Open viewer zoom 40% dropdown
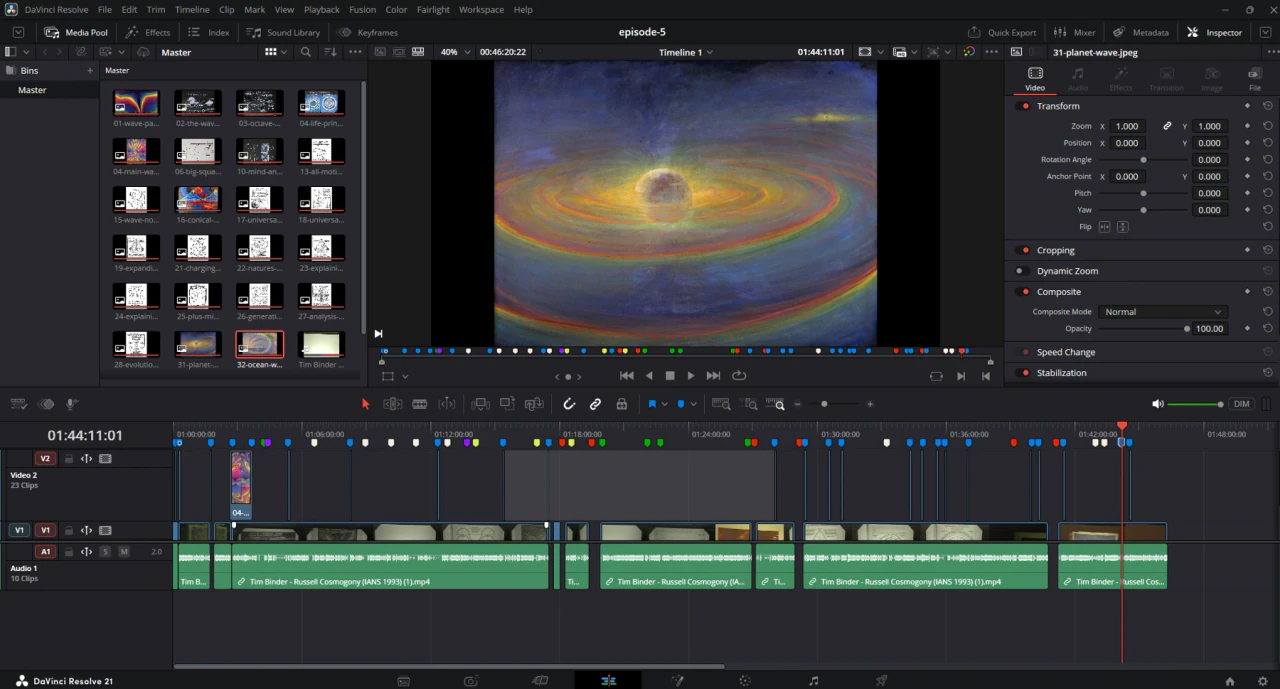Viewport: 1280px width, 689px height. pos(454,52)
